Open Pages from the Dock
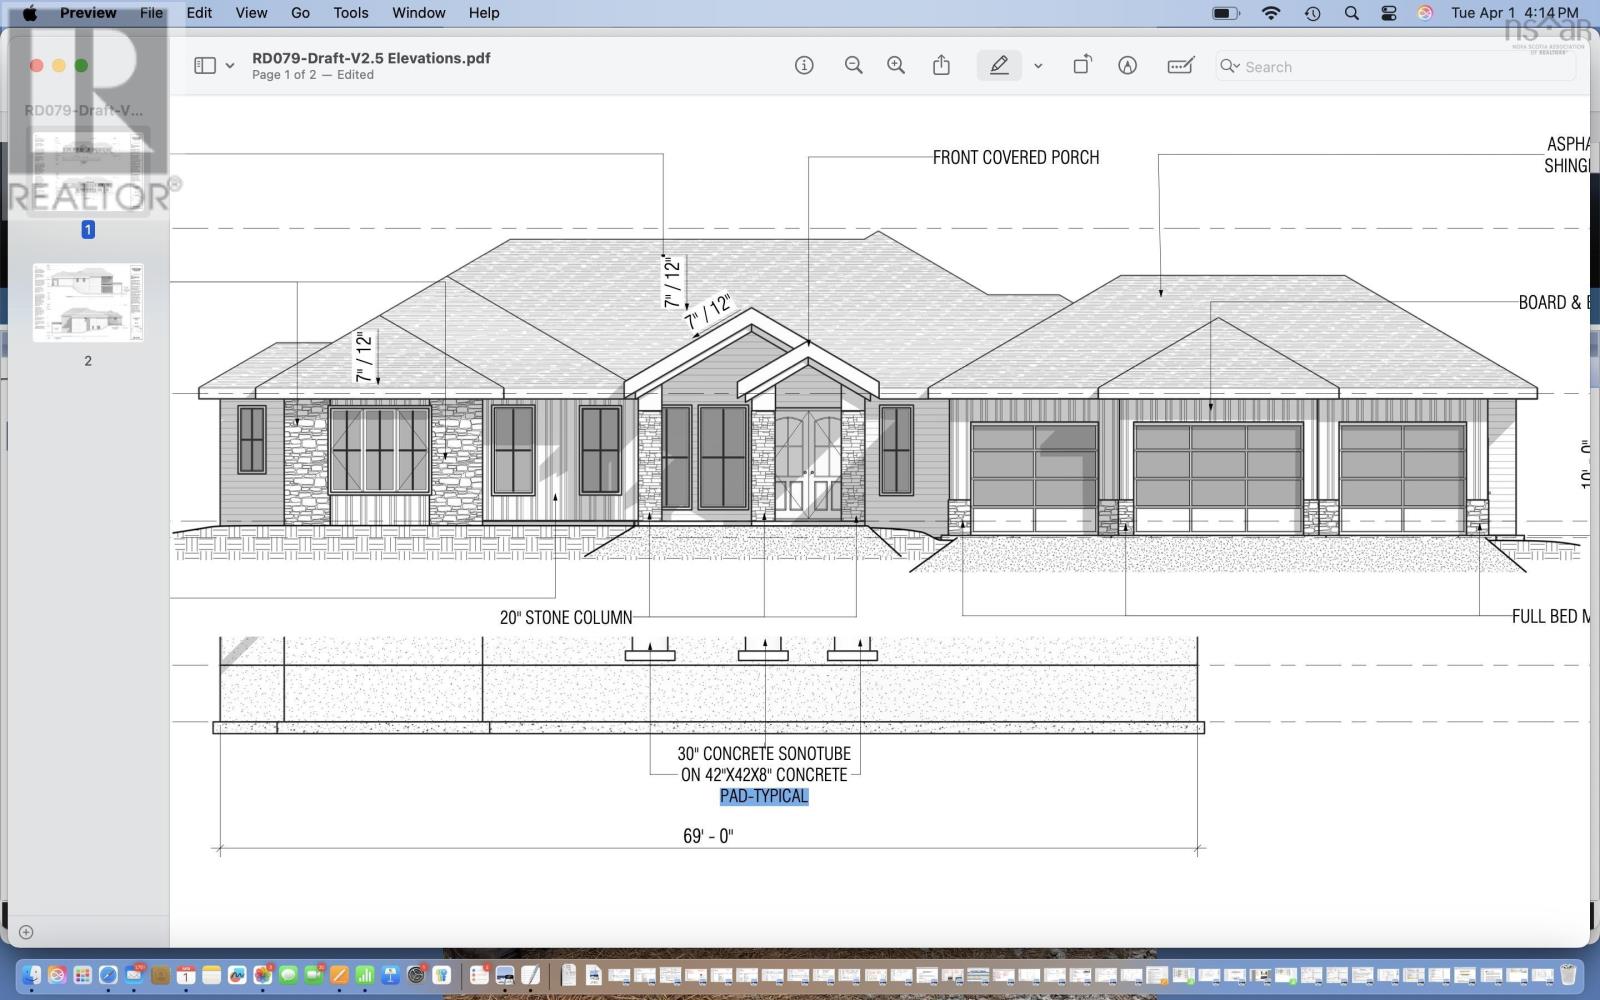Screen dimensions: 1600x1000 [x=340, y=974]
